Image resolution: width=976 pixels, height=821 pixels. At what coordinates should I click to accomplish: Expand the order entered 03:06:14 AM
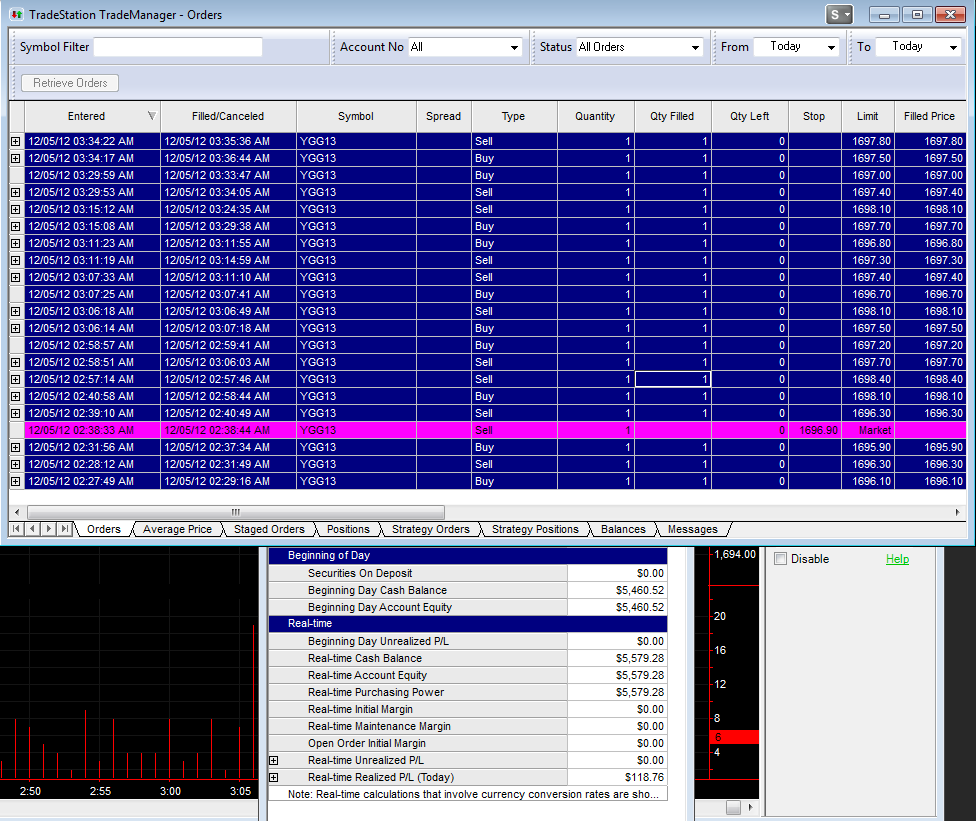pos(16,328)
